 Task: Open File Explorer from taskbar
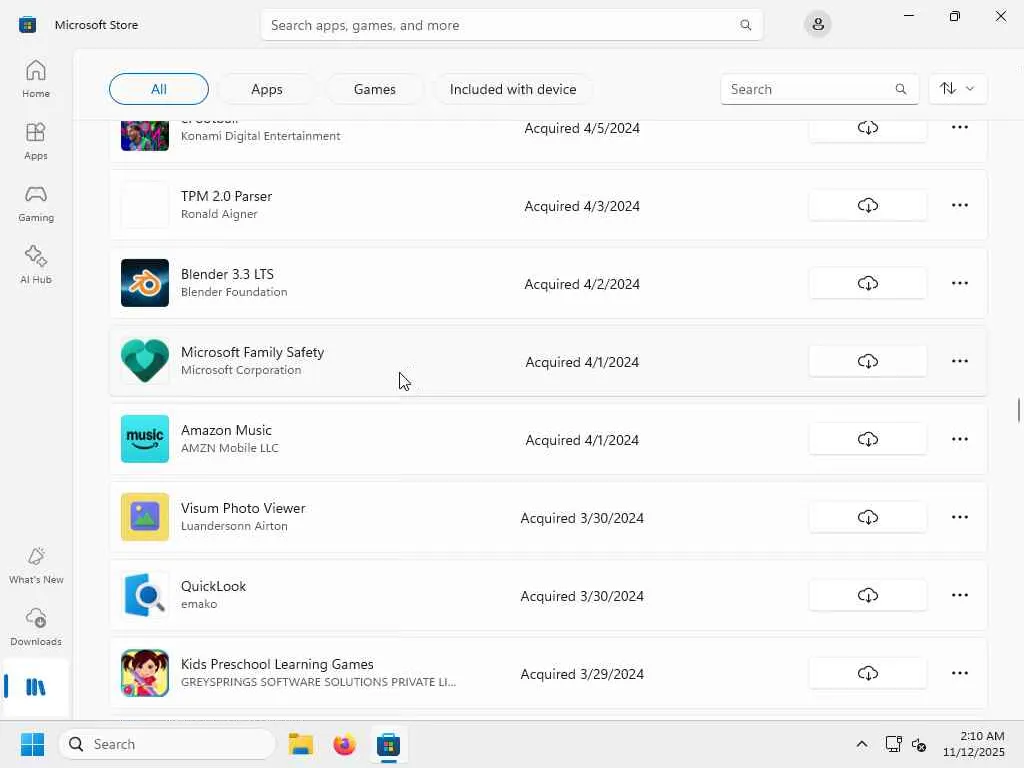point(301,744)
